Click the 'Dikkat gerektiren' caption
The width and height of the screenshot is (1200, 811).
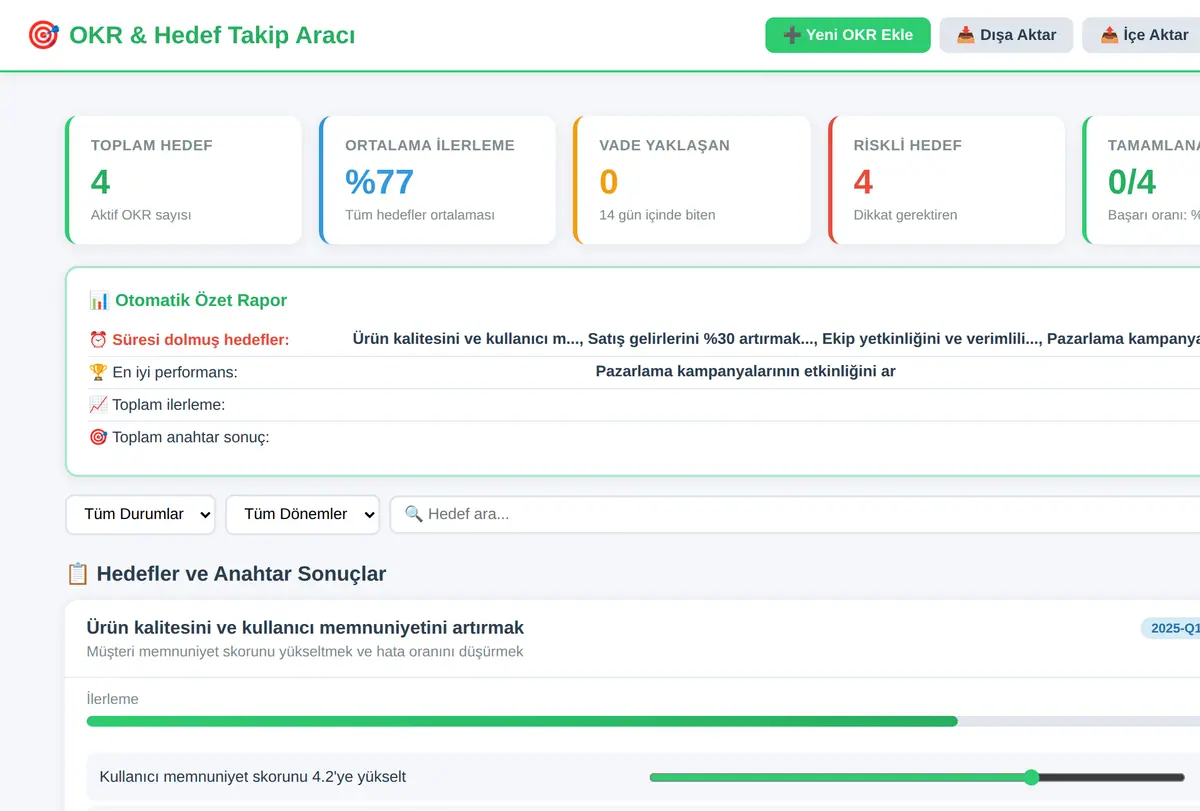905,215
